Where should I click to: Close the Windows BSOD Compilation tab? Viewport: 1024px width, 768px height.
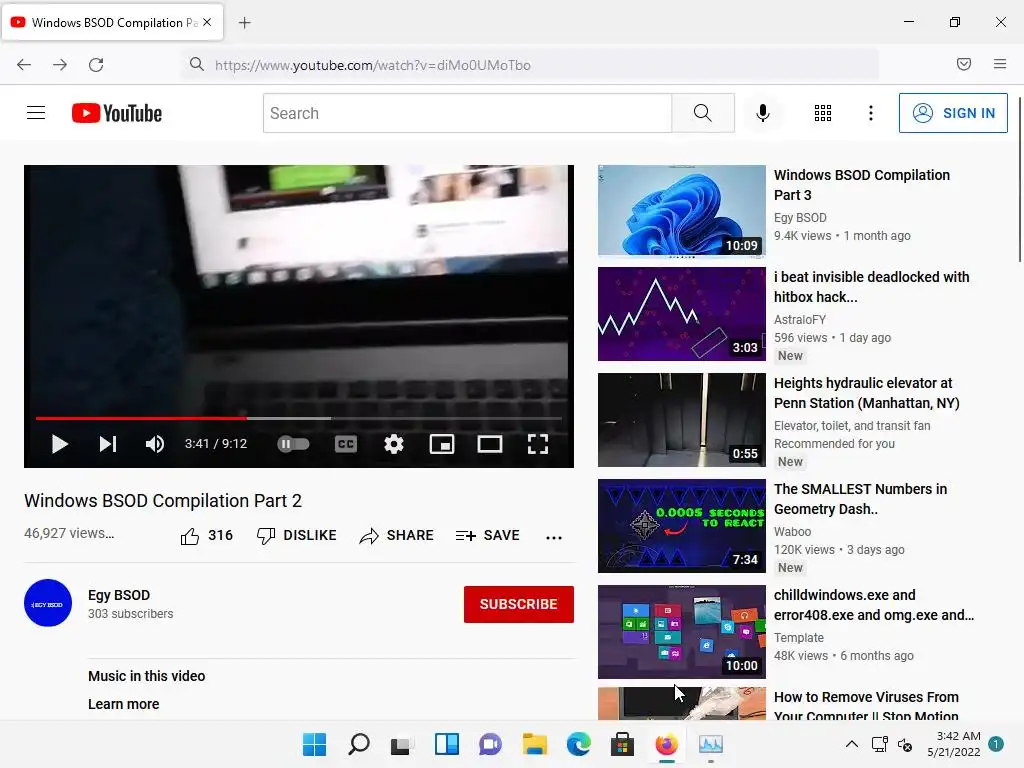pos(207,22)
